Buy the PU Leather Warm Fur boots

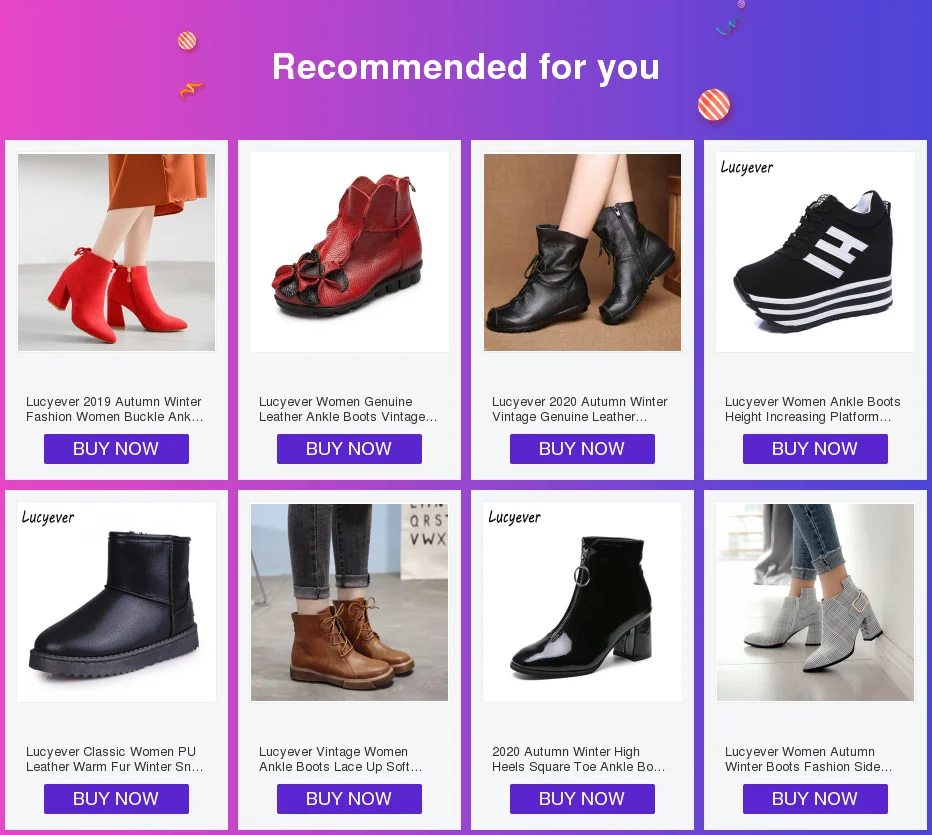point(116,799)
